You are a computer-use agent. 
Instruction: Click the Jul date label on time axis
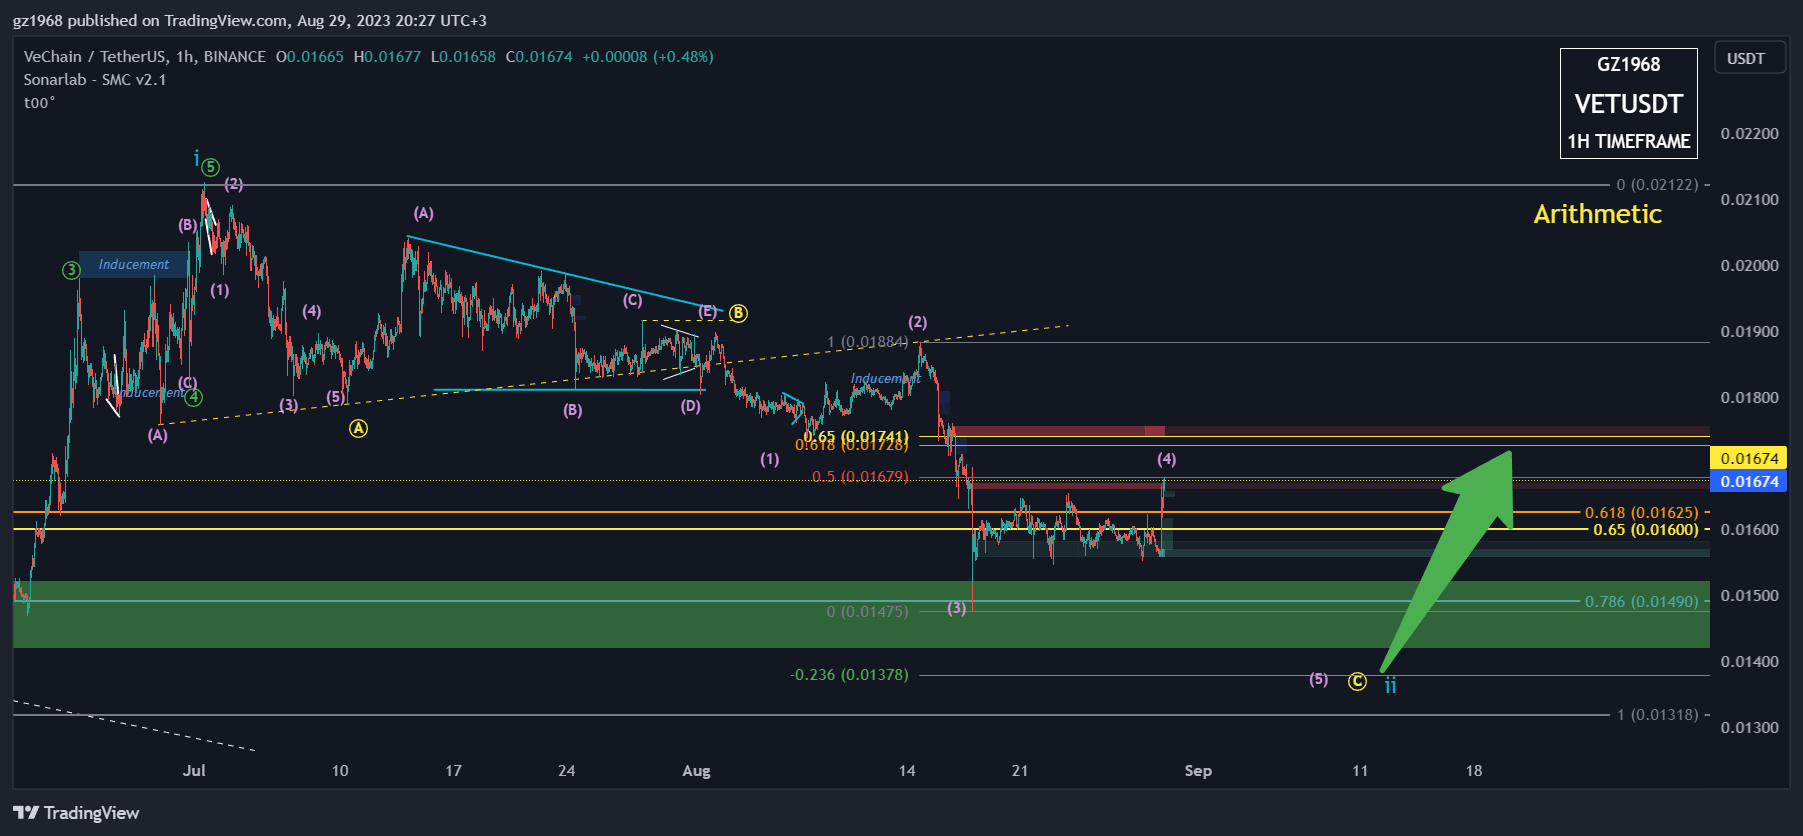(x=194, y=771)
